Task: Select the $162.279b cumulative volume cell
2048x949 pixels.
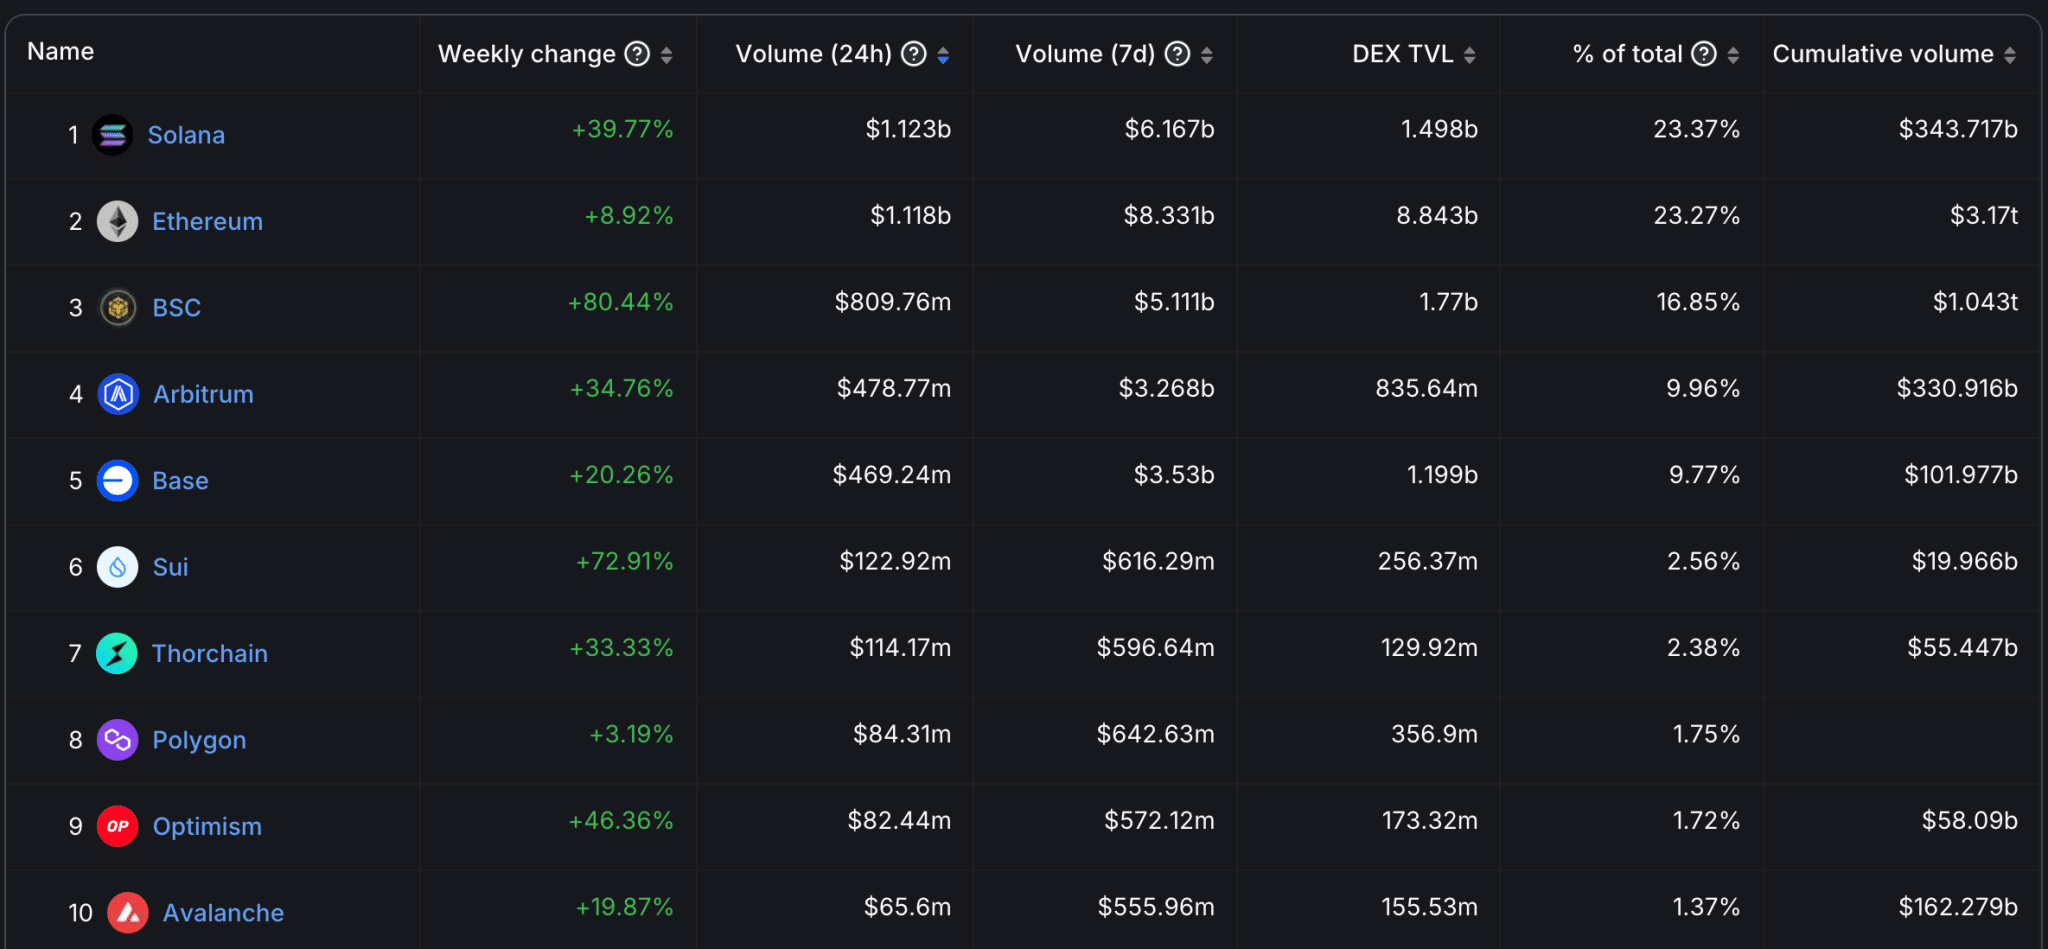Action: pos(1958,907)
